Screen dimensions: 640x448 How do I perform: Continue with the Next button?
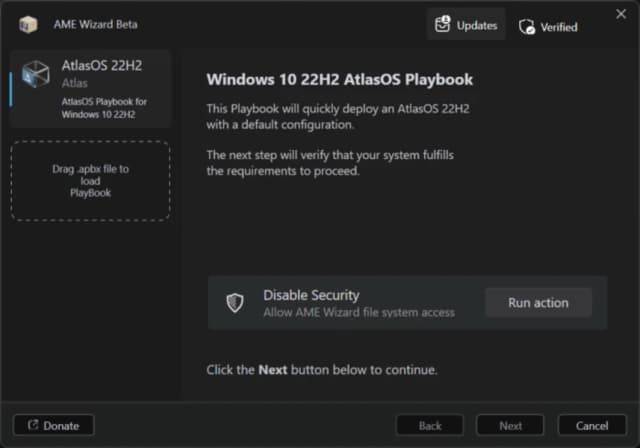[510, 426]
